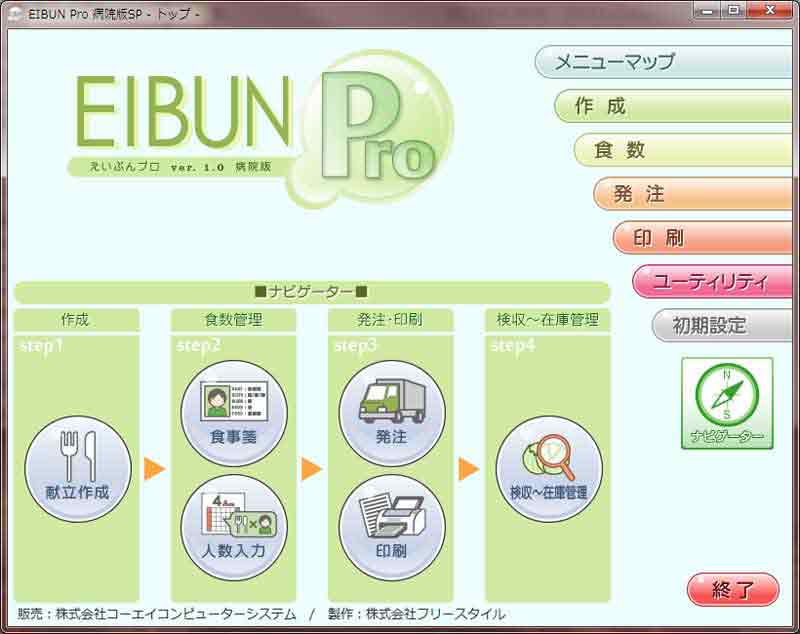The width and height of the screenshot is (800, 634).
Task: Open the 印刷 printer icon
Action: (x=392, y=527)
